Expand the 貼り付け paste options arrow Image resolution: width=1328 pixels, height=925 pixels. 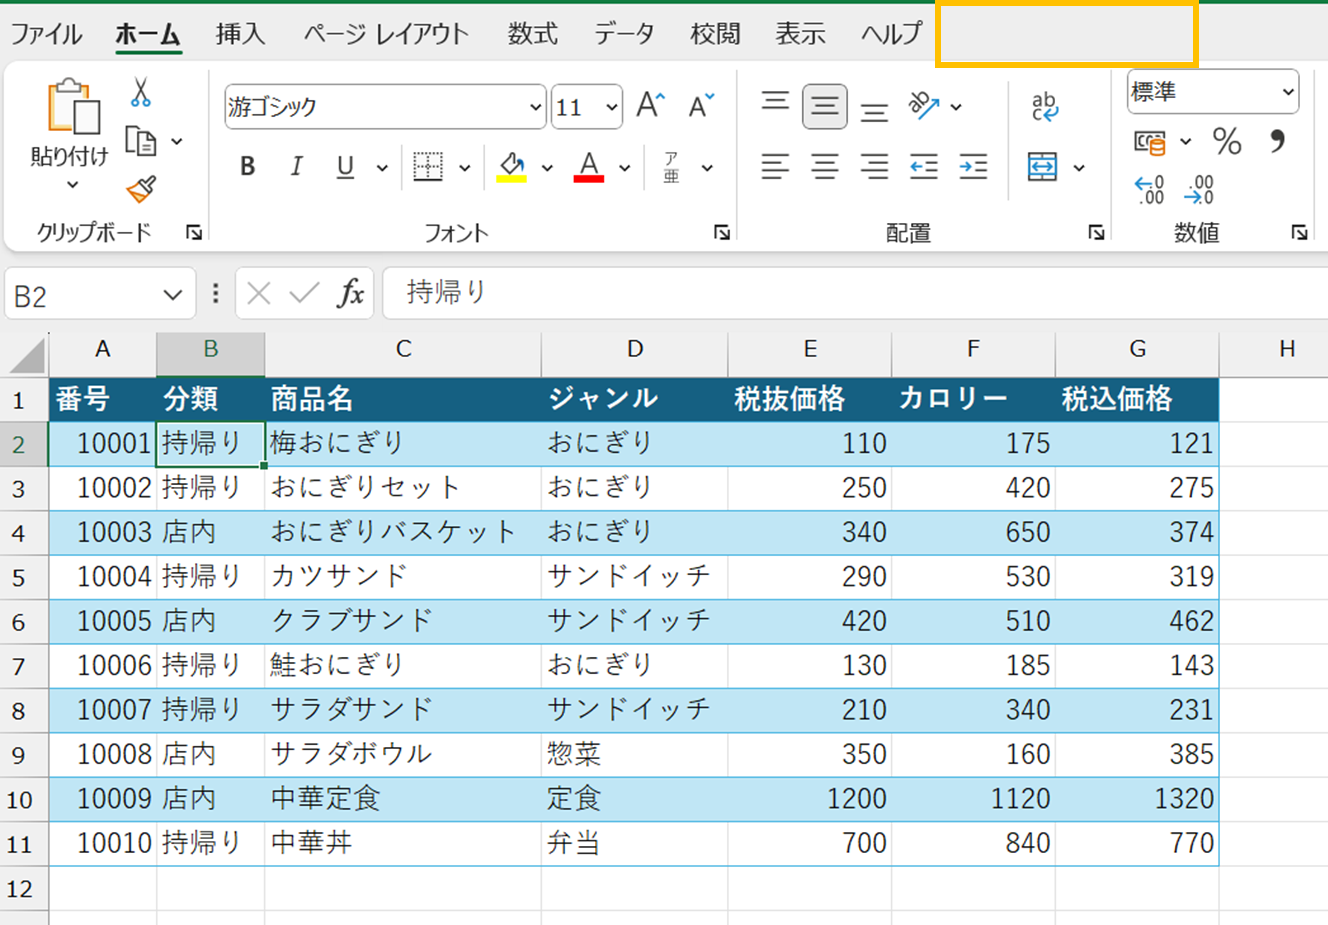coord(72,185)
